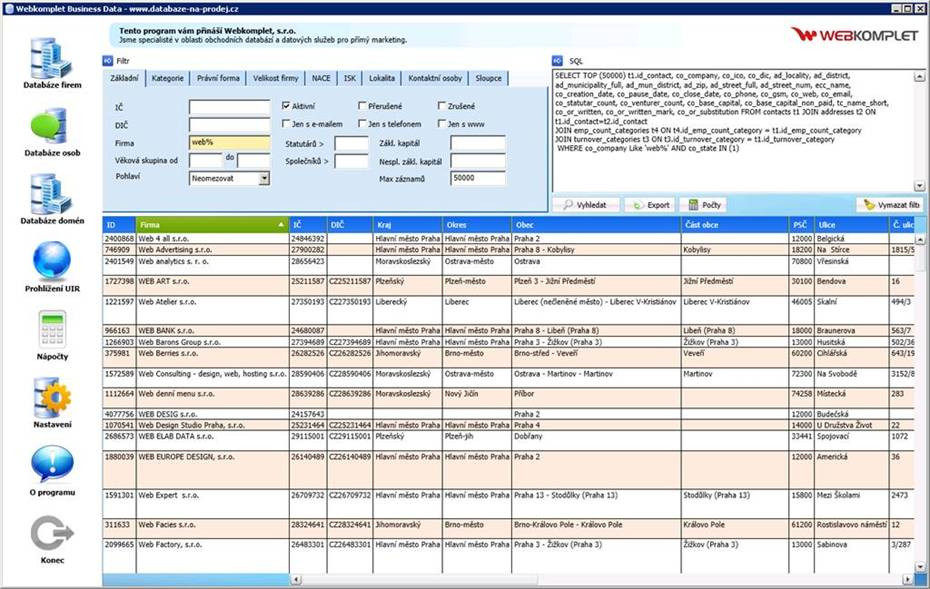930x589 pixels.
Task: Click the Statutárů input field
Action: click(351, 143)
